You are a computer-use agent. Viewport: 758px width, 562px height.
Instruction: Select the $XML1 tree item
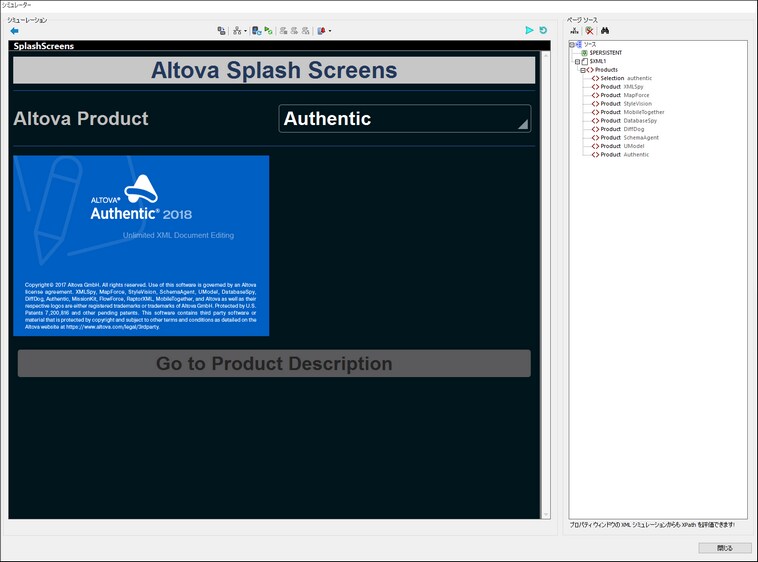click(594, 61)
